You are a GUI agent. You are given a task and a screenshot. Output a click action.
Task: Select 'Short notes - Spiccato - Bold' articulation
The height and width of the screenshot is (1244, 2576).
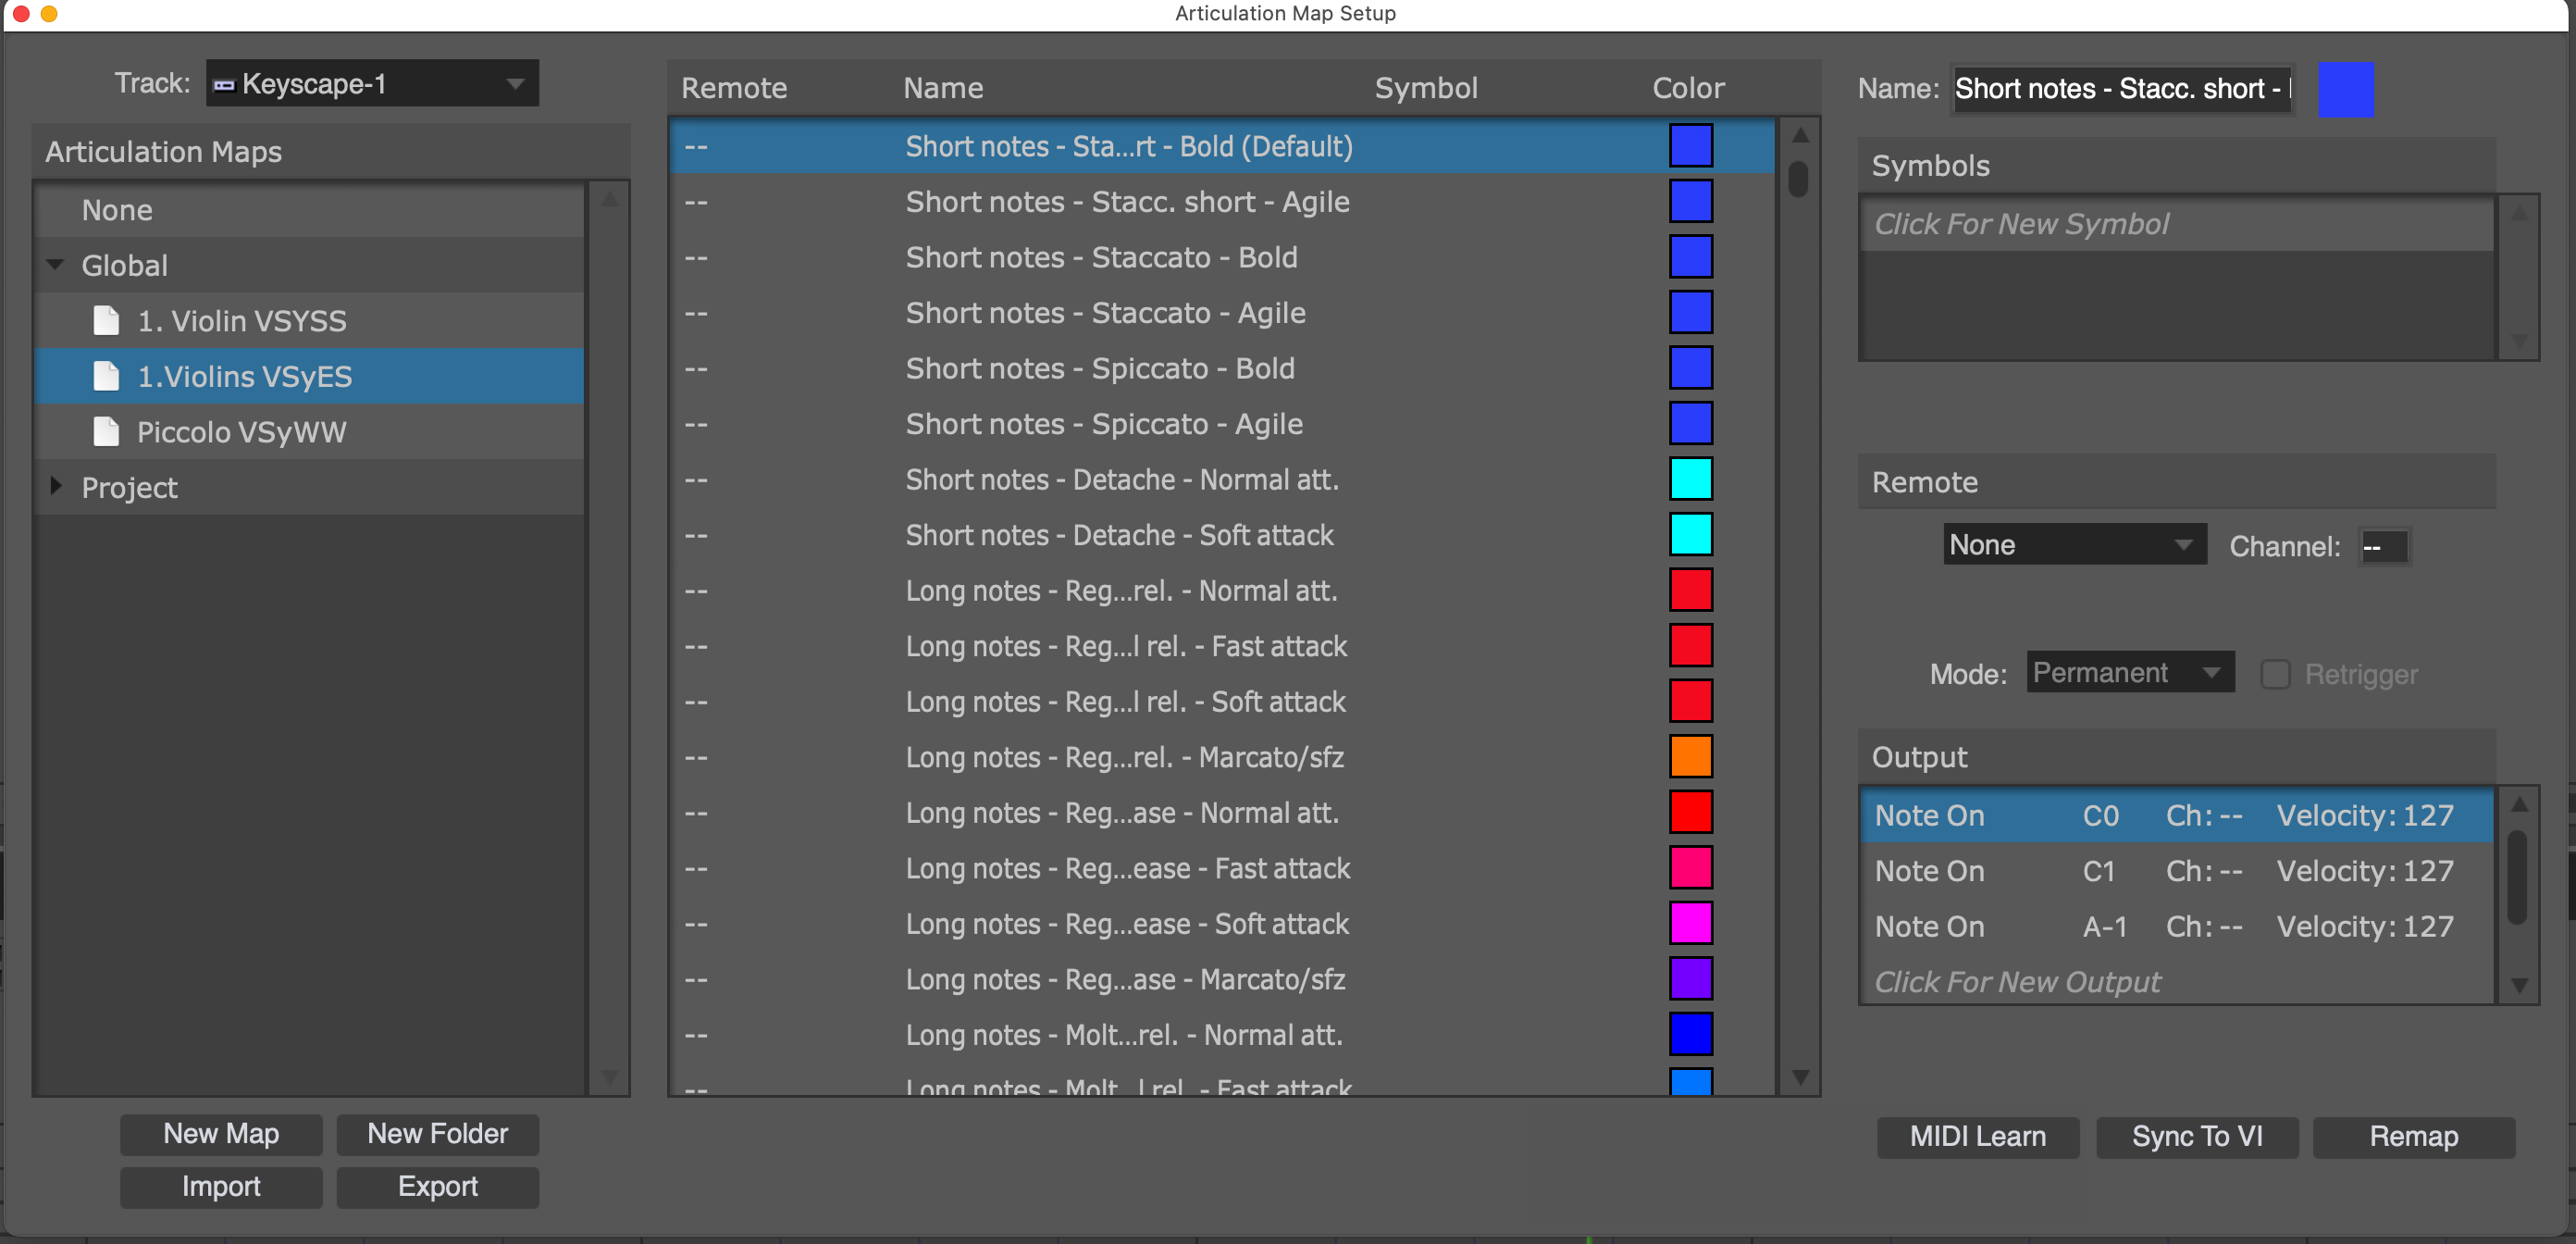point(1222,368)
